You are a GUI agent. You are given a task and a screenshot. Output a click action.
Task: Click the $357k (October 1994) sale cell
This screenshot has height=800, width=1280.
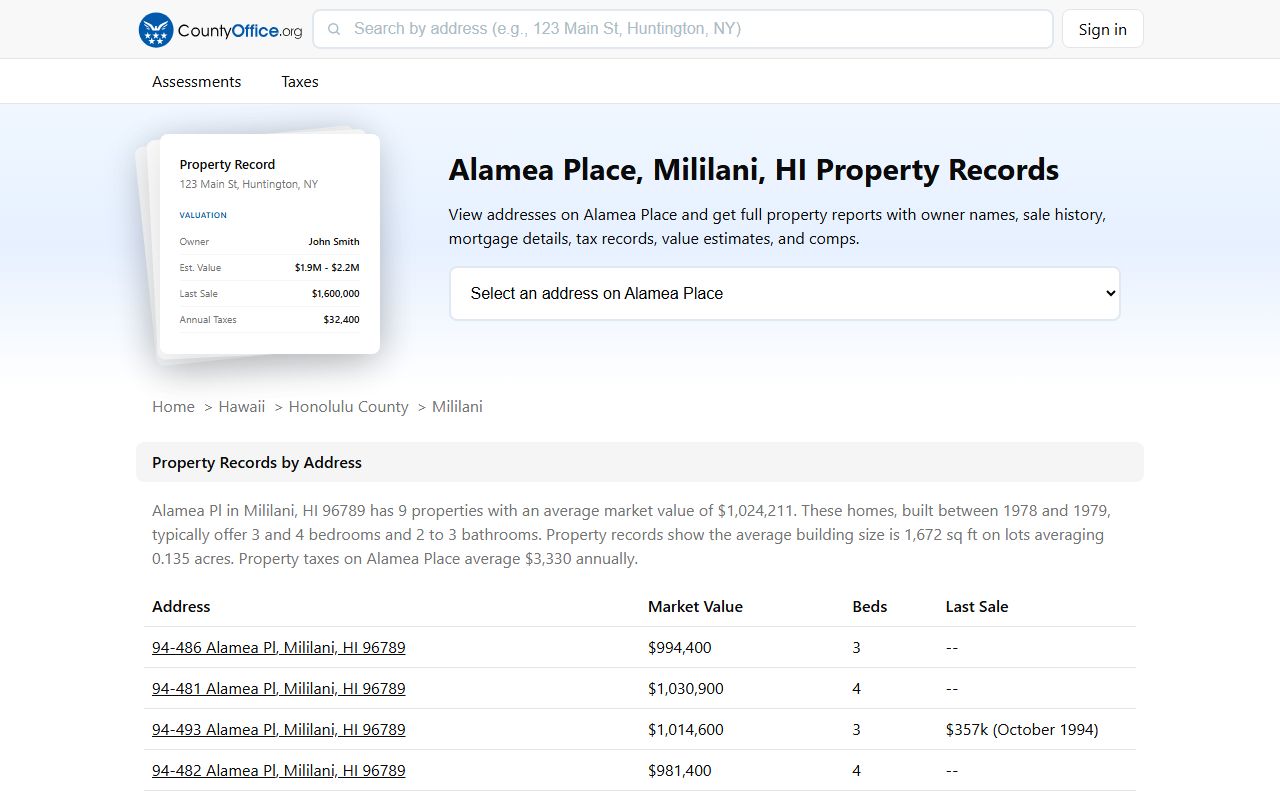(1022, 730)
